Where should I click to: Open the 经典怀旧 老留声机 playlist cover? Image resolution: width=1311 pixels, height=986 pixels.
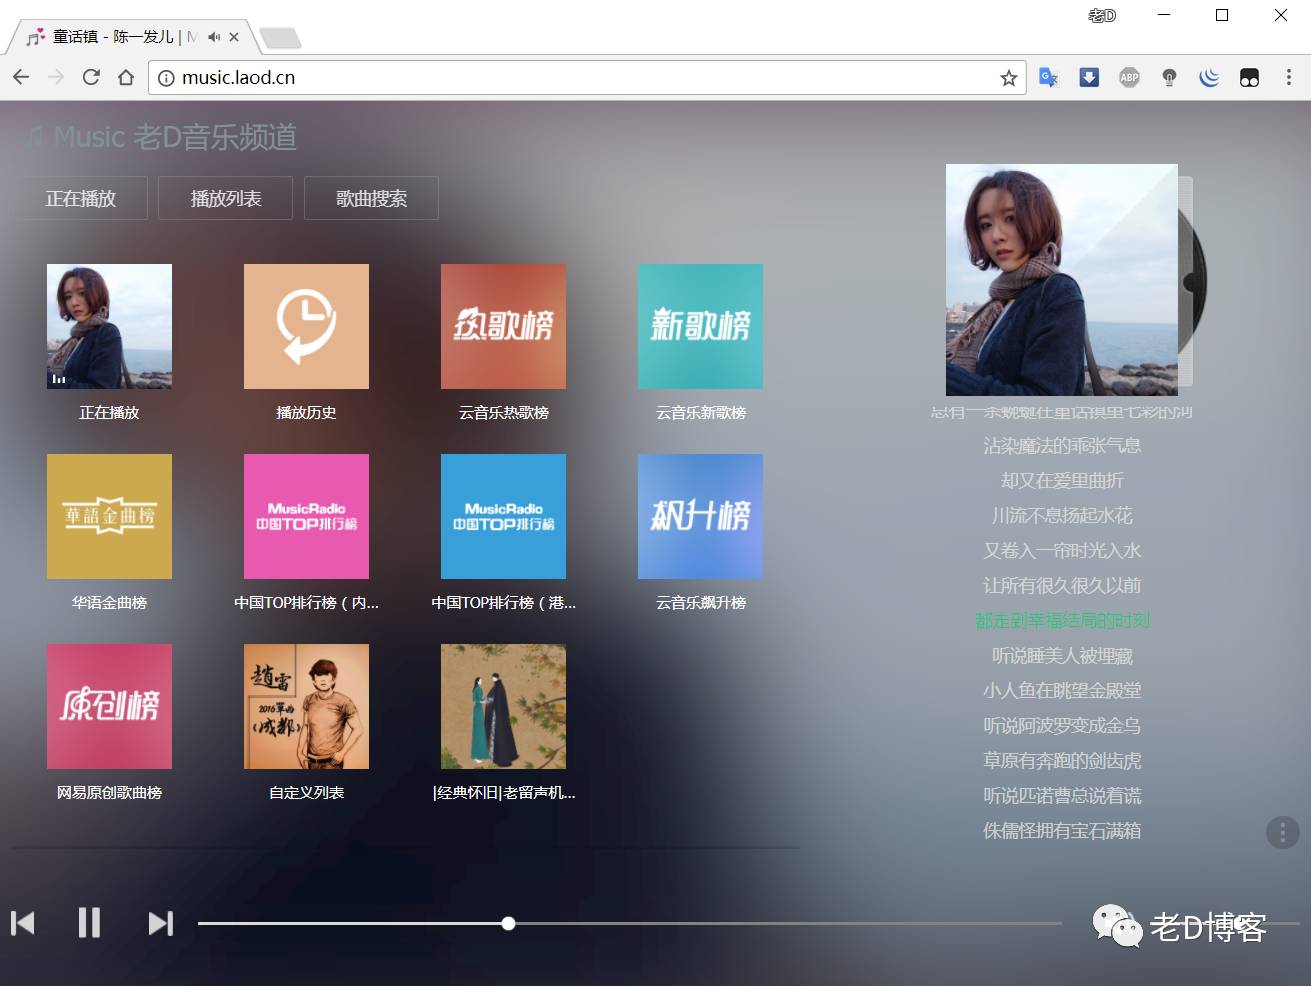click(x=503, y=706)
